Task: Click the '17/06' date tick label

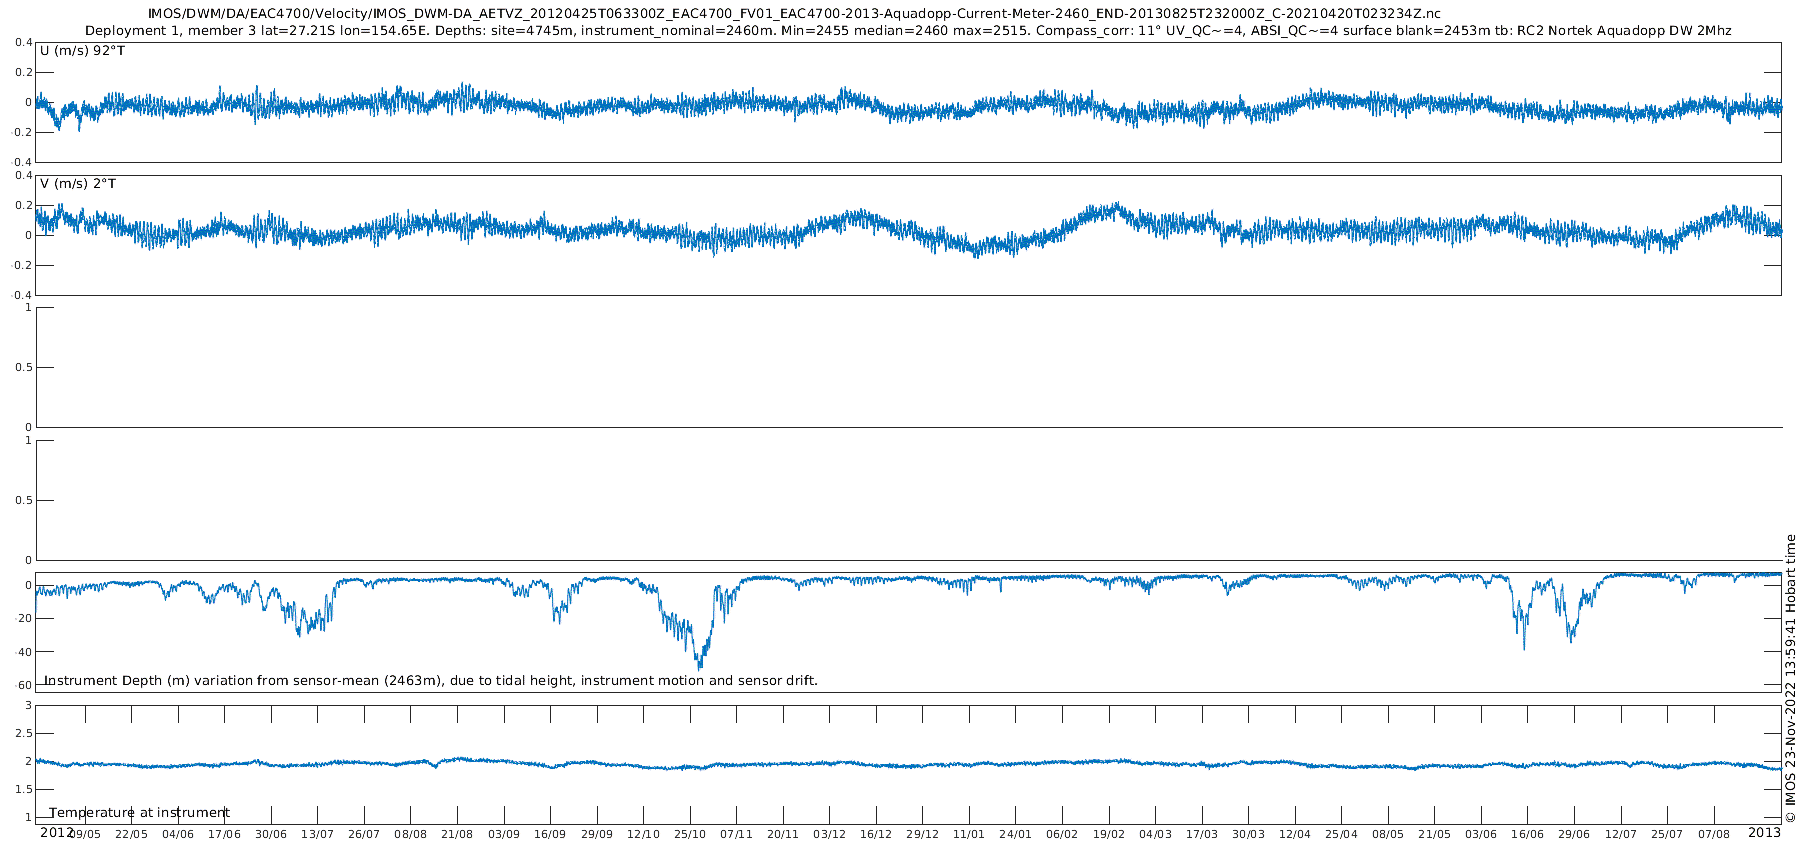Action: pos(224,834)
